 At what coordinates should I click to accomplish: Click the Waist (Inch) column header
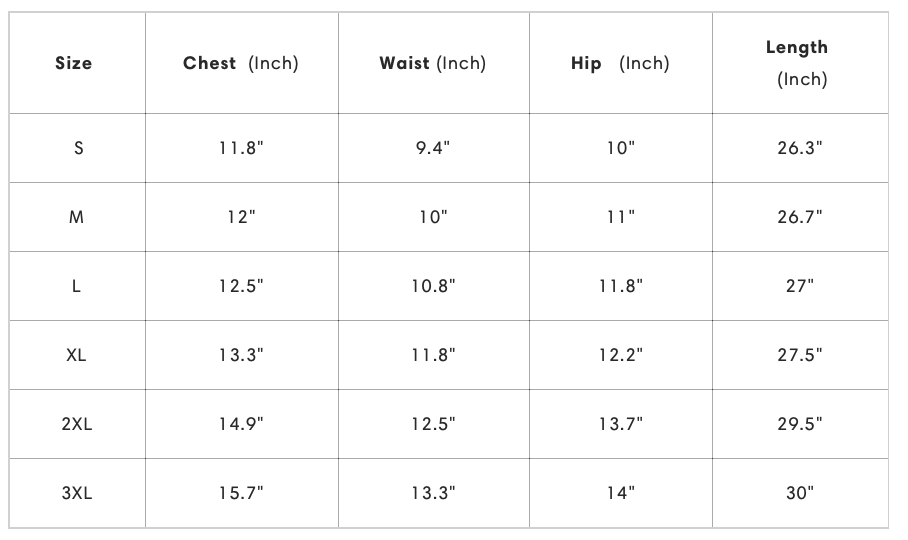(433, 63)
